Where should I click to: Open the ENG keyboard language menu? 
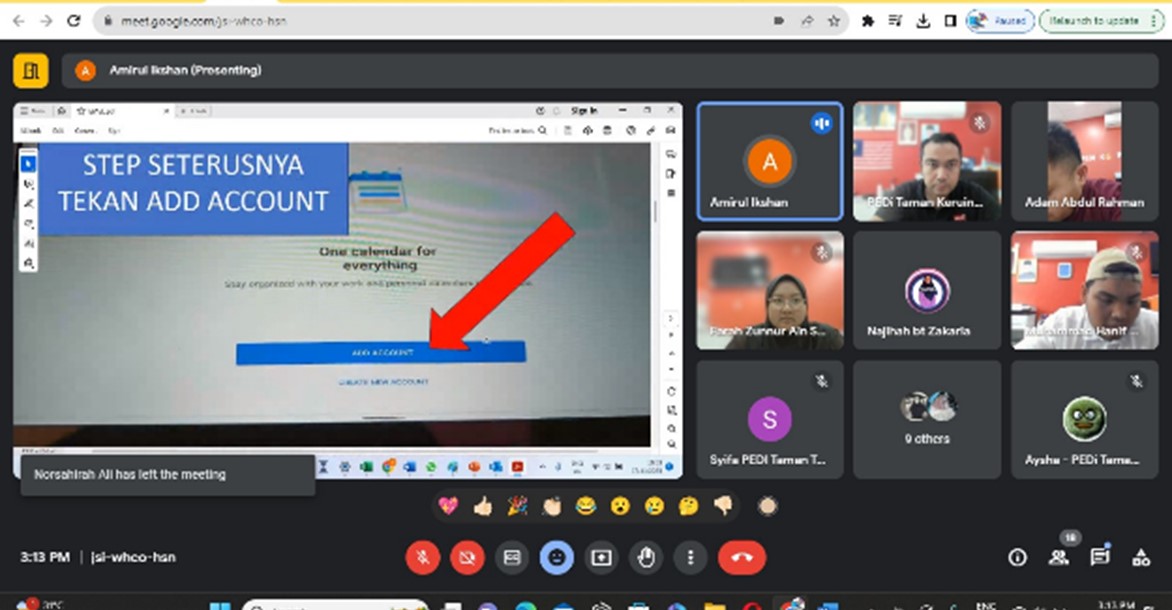click(x=986, y=604)
